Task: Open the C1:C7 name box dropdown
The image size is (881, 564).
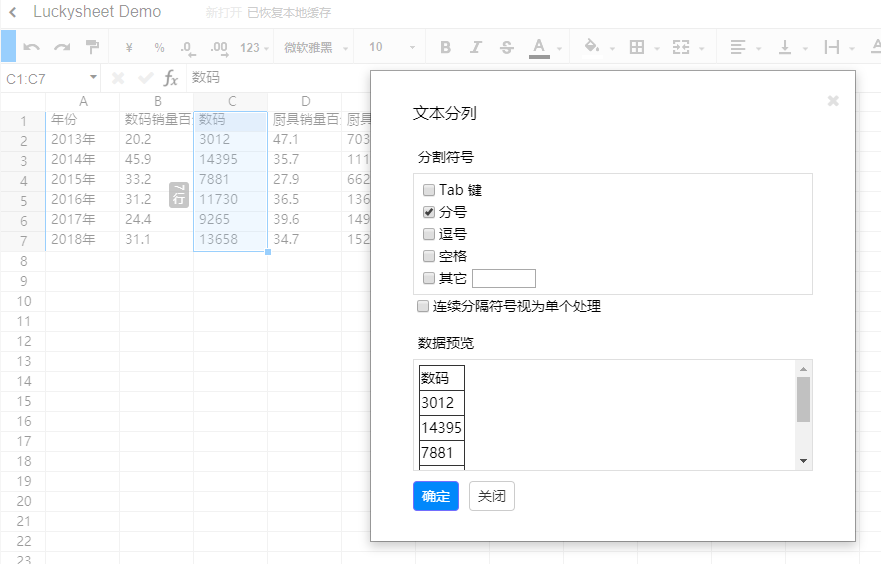Action: point(93,77)
